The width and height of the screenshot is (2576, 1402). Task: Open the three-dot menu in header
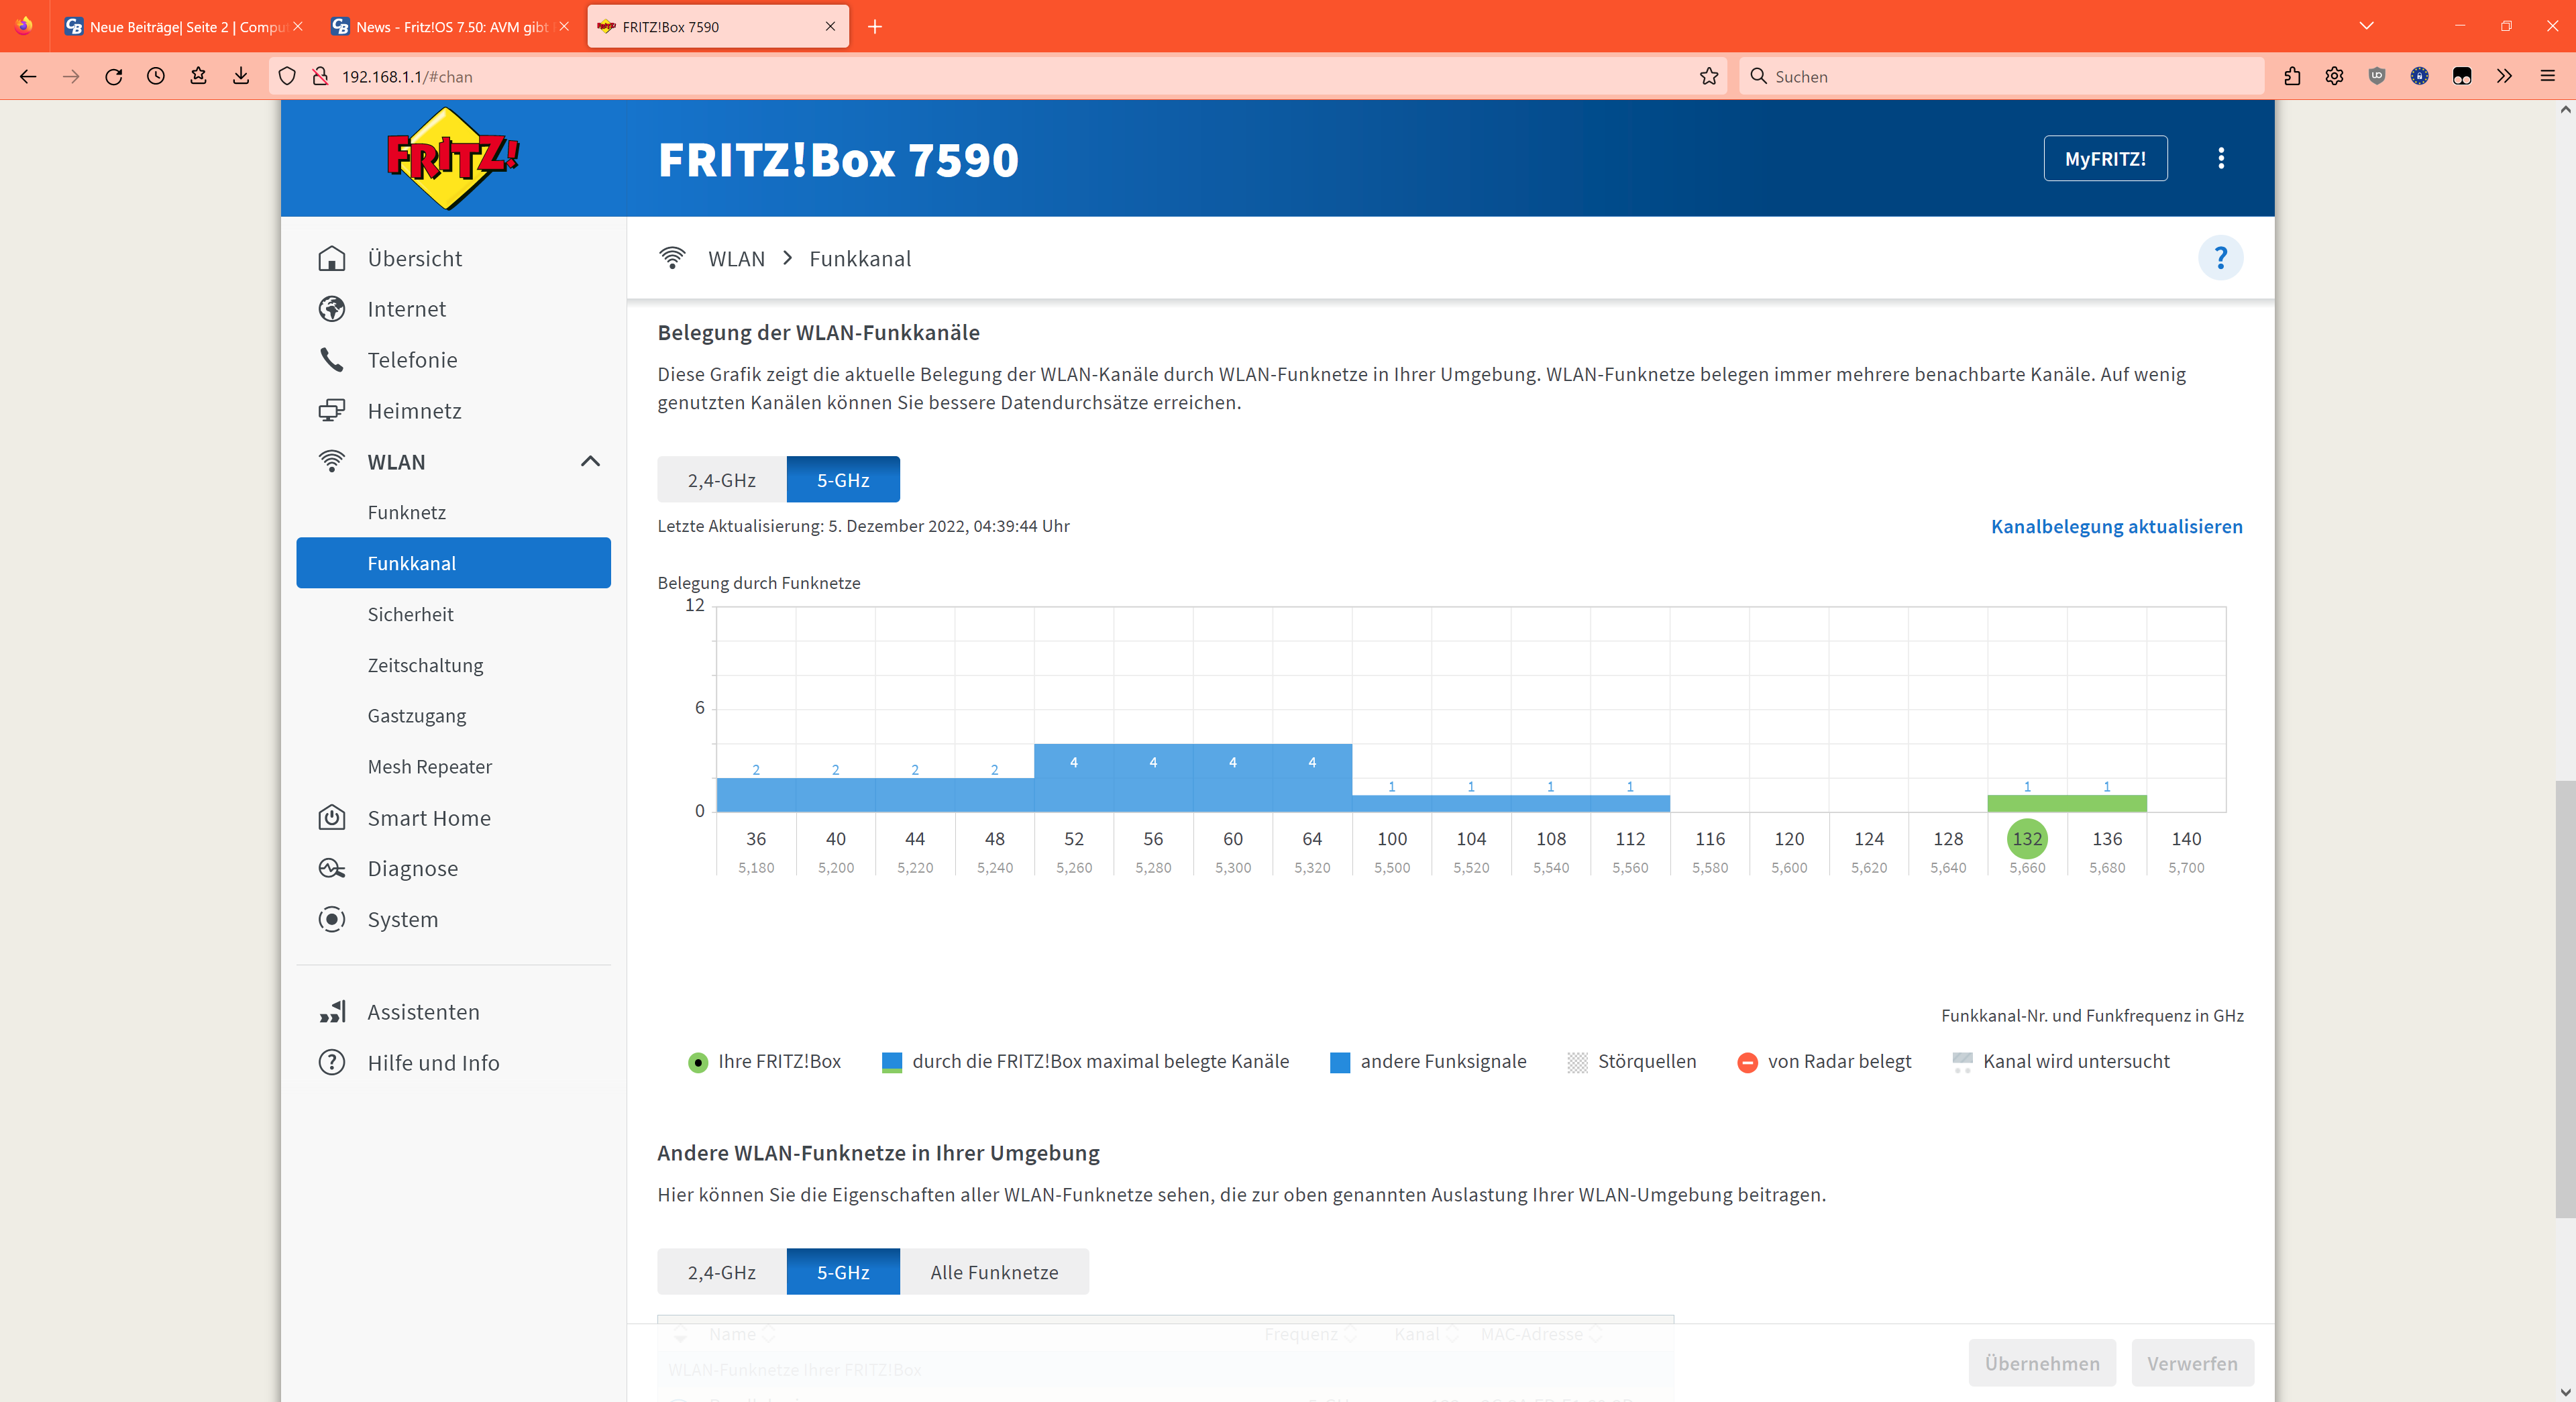2220,158
